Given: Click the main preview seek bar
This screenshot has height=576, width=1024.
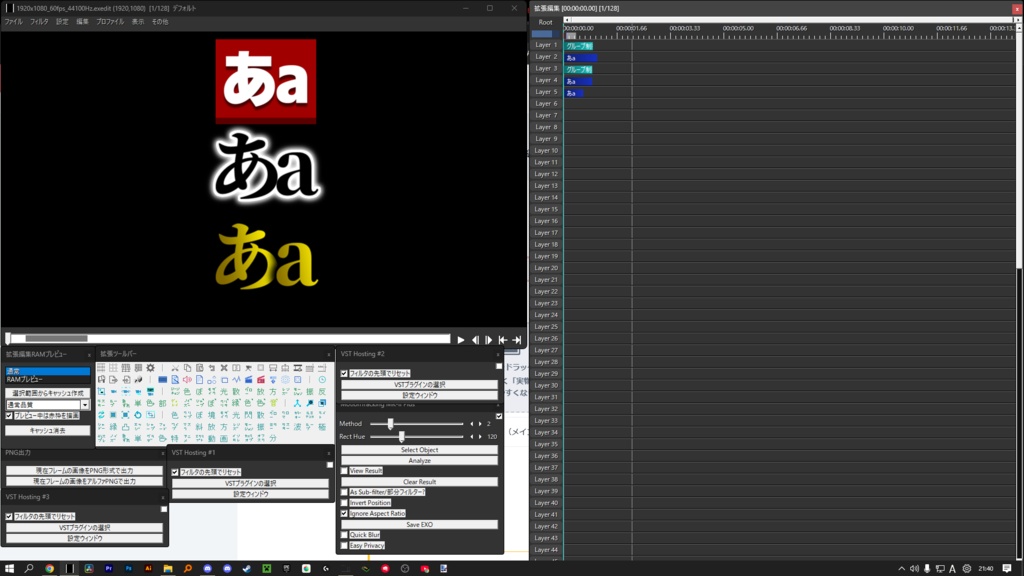Looking at the screenshot, I should [x=228, y=338].
